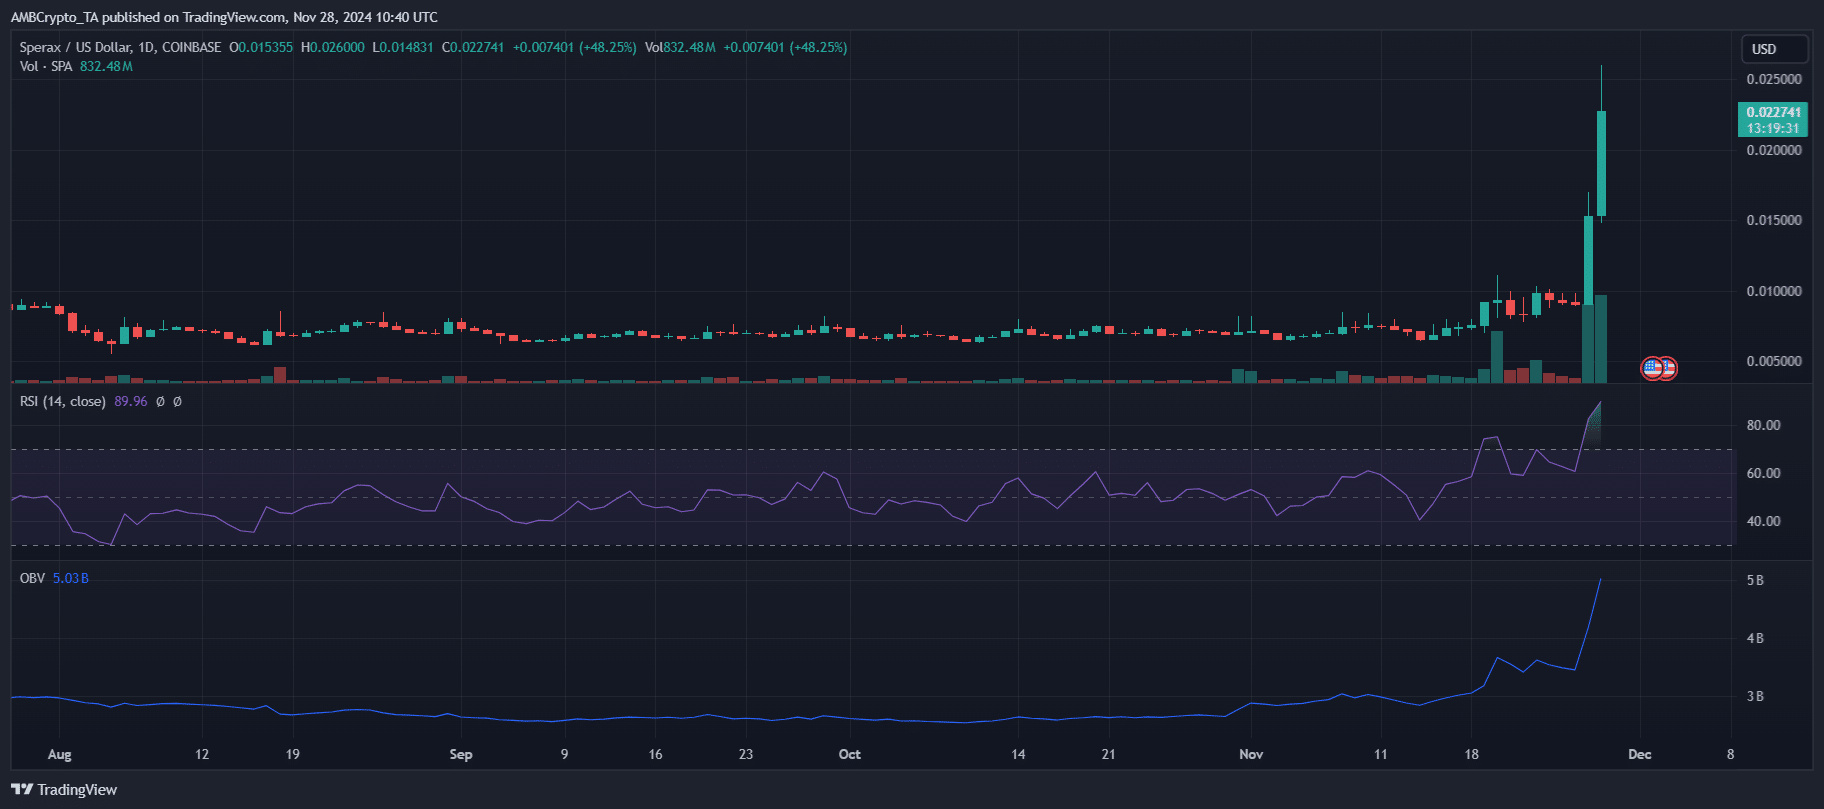
Task: Select the current price label 0.022741
Action: 1773,112
